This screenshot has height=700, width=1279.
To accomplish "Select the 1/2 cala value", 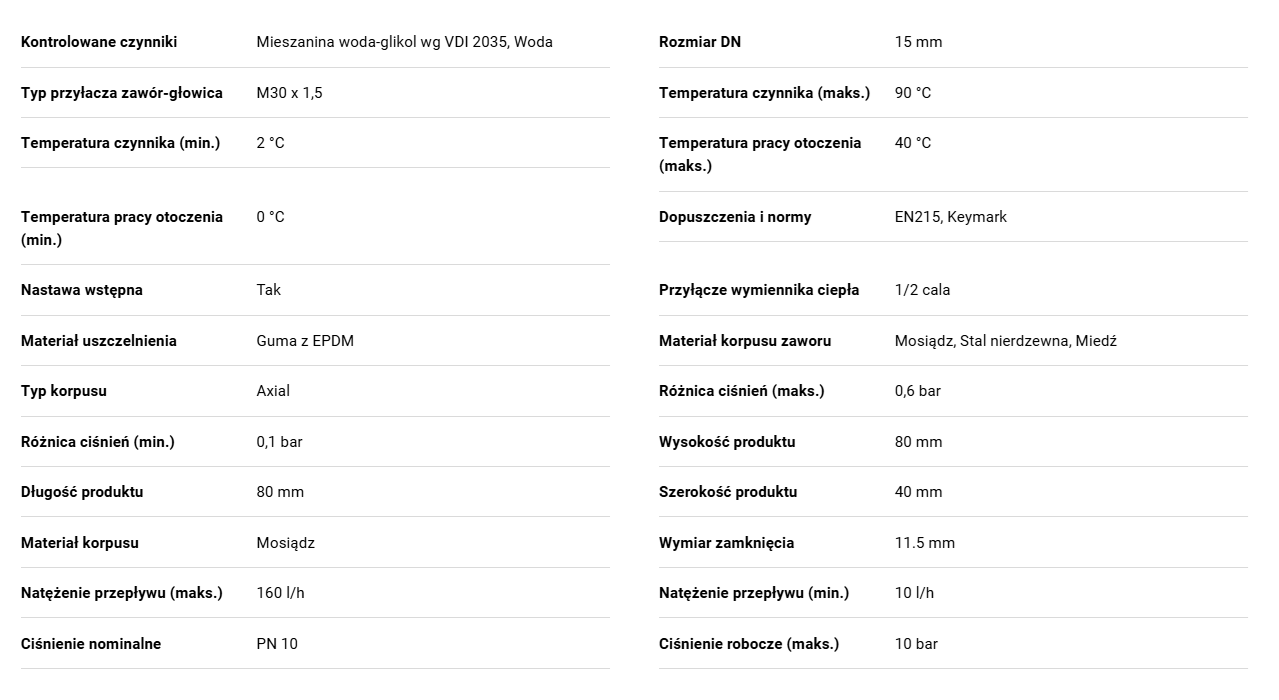I will click(922, 290).
